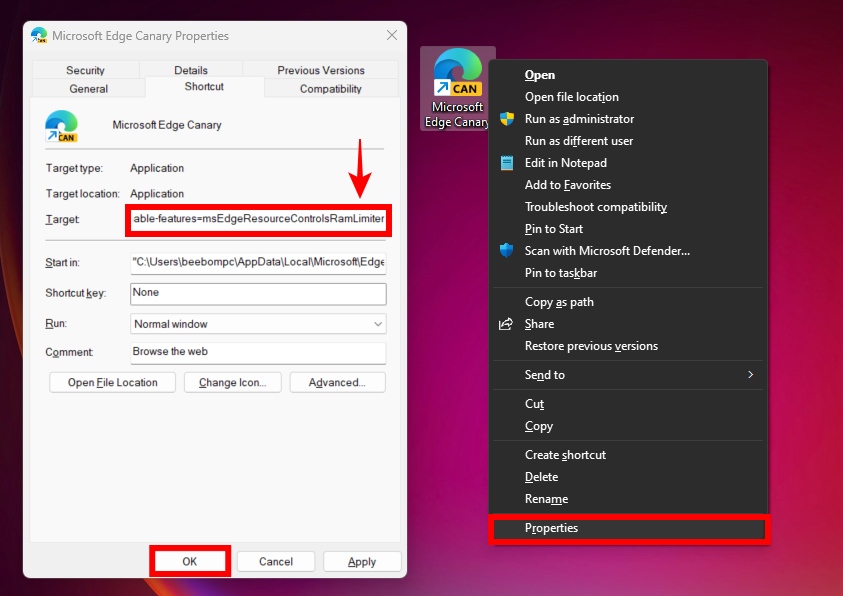Select the Shortcut tab
Image resolution: width=843 pixels, height=596 pixels.
(204, 87)
